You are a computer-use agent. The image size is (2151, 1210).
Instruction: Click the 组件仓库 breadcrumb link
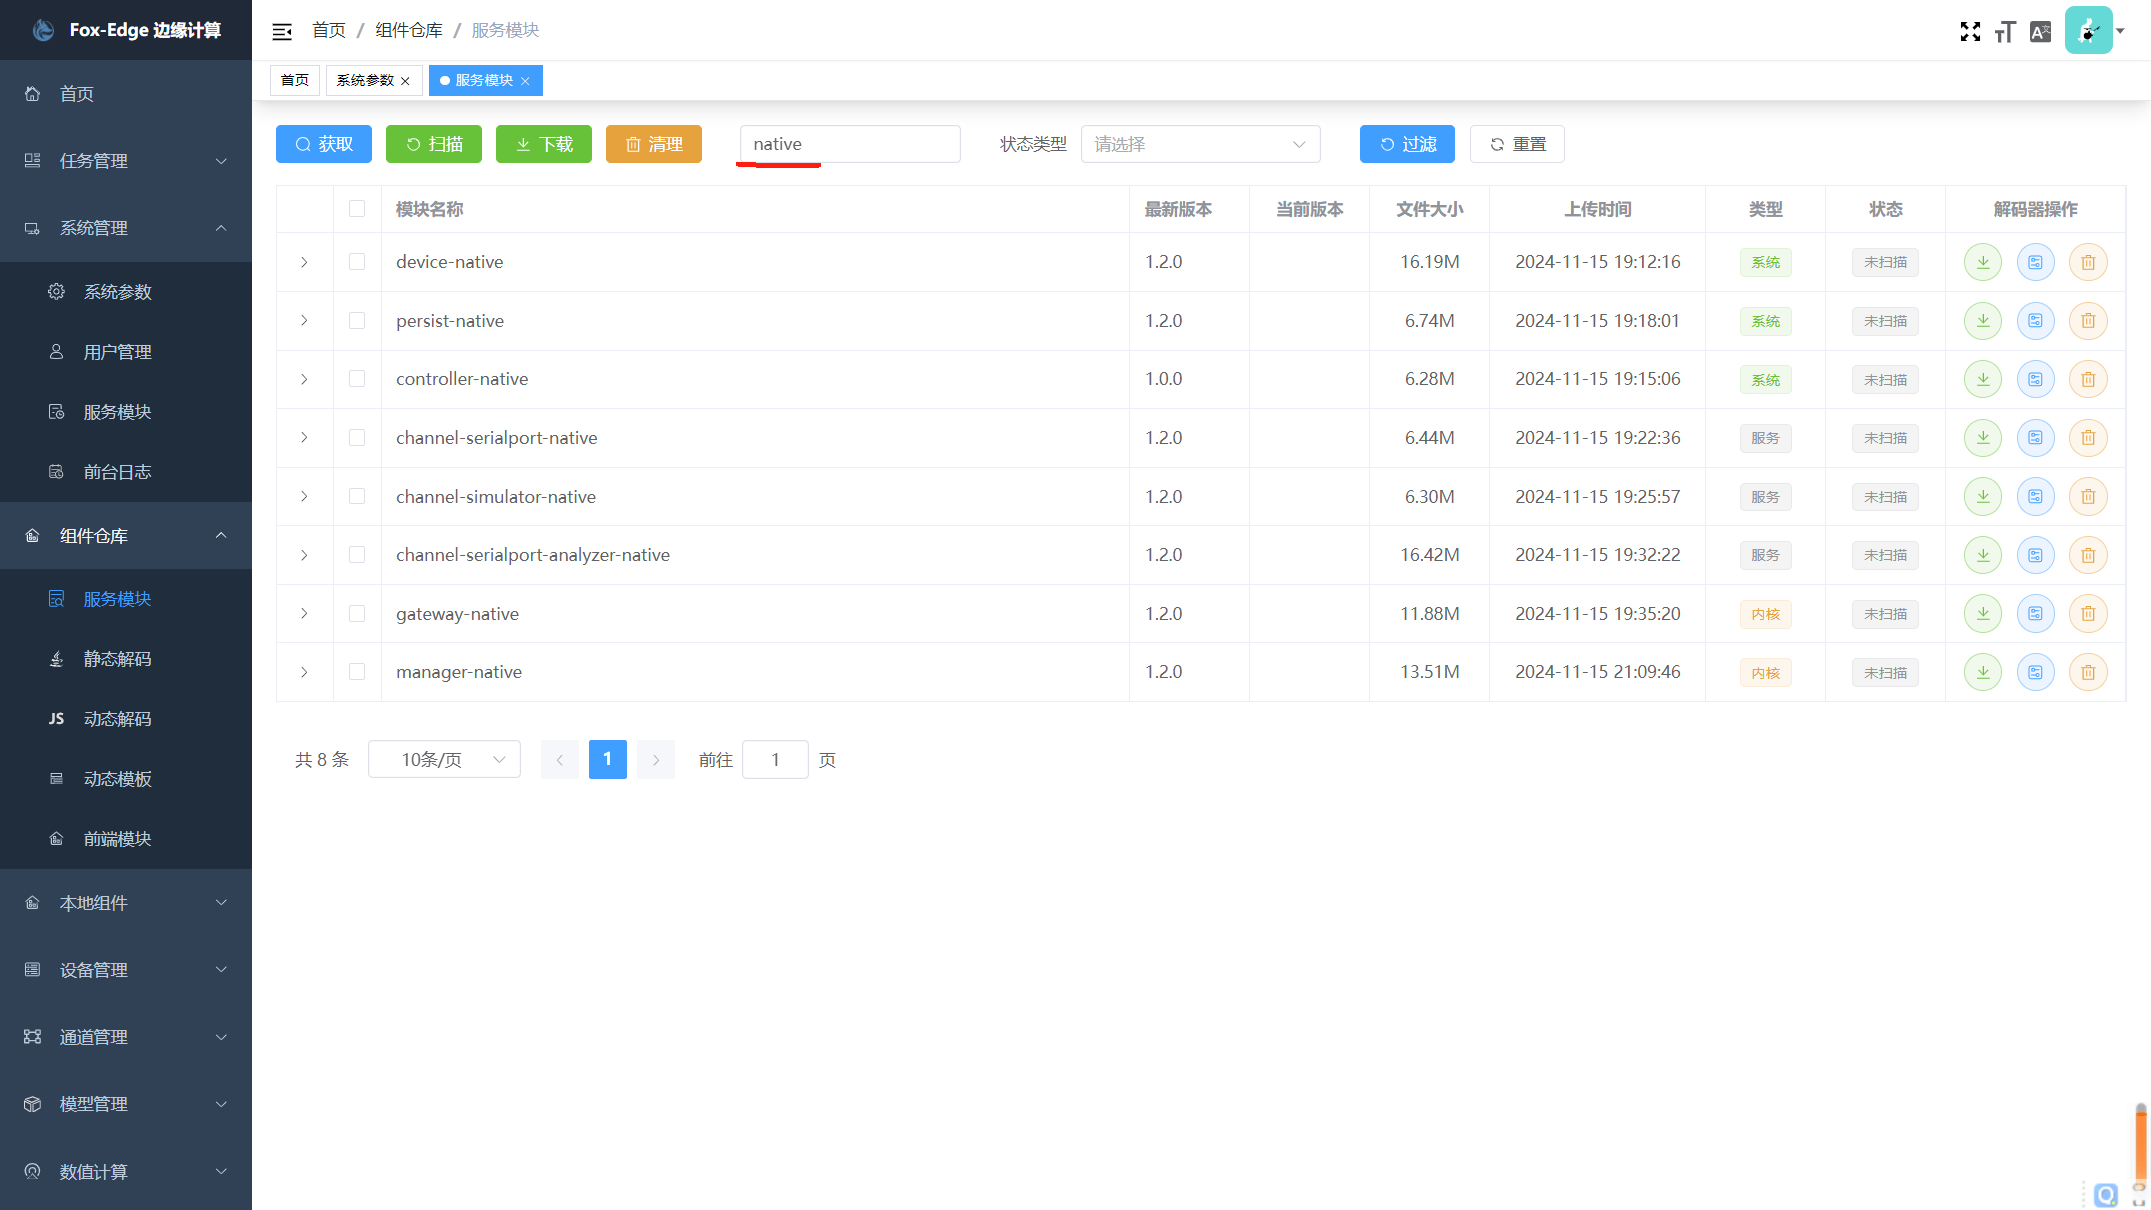[409, 30]
